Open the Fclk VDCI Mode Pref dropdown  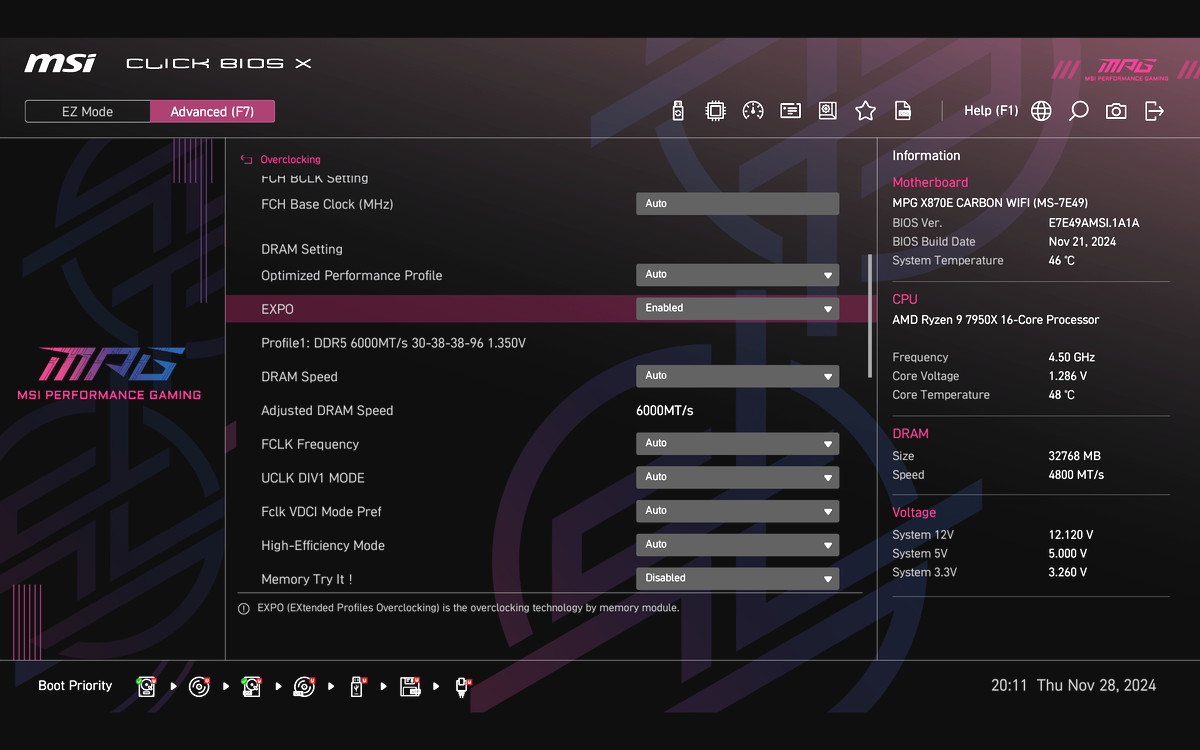(738, 511)
